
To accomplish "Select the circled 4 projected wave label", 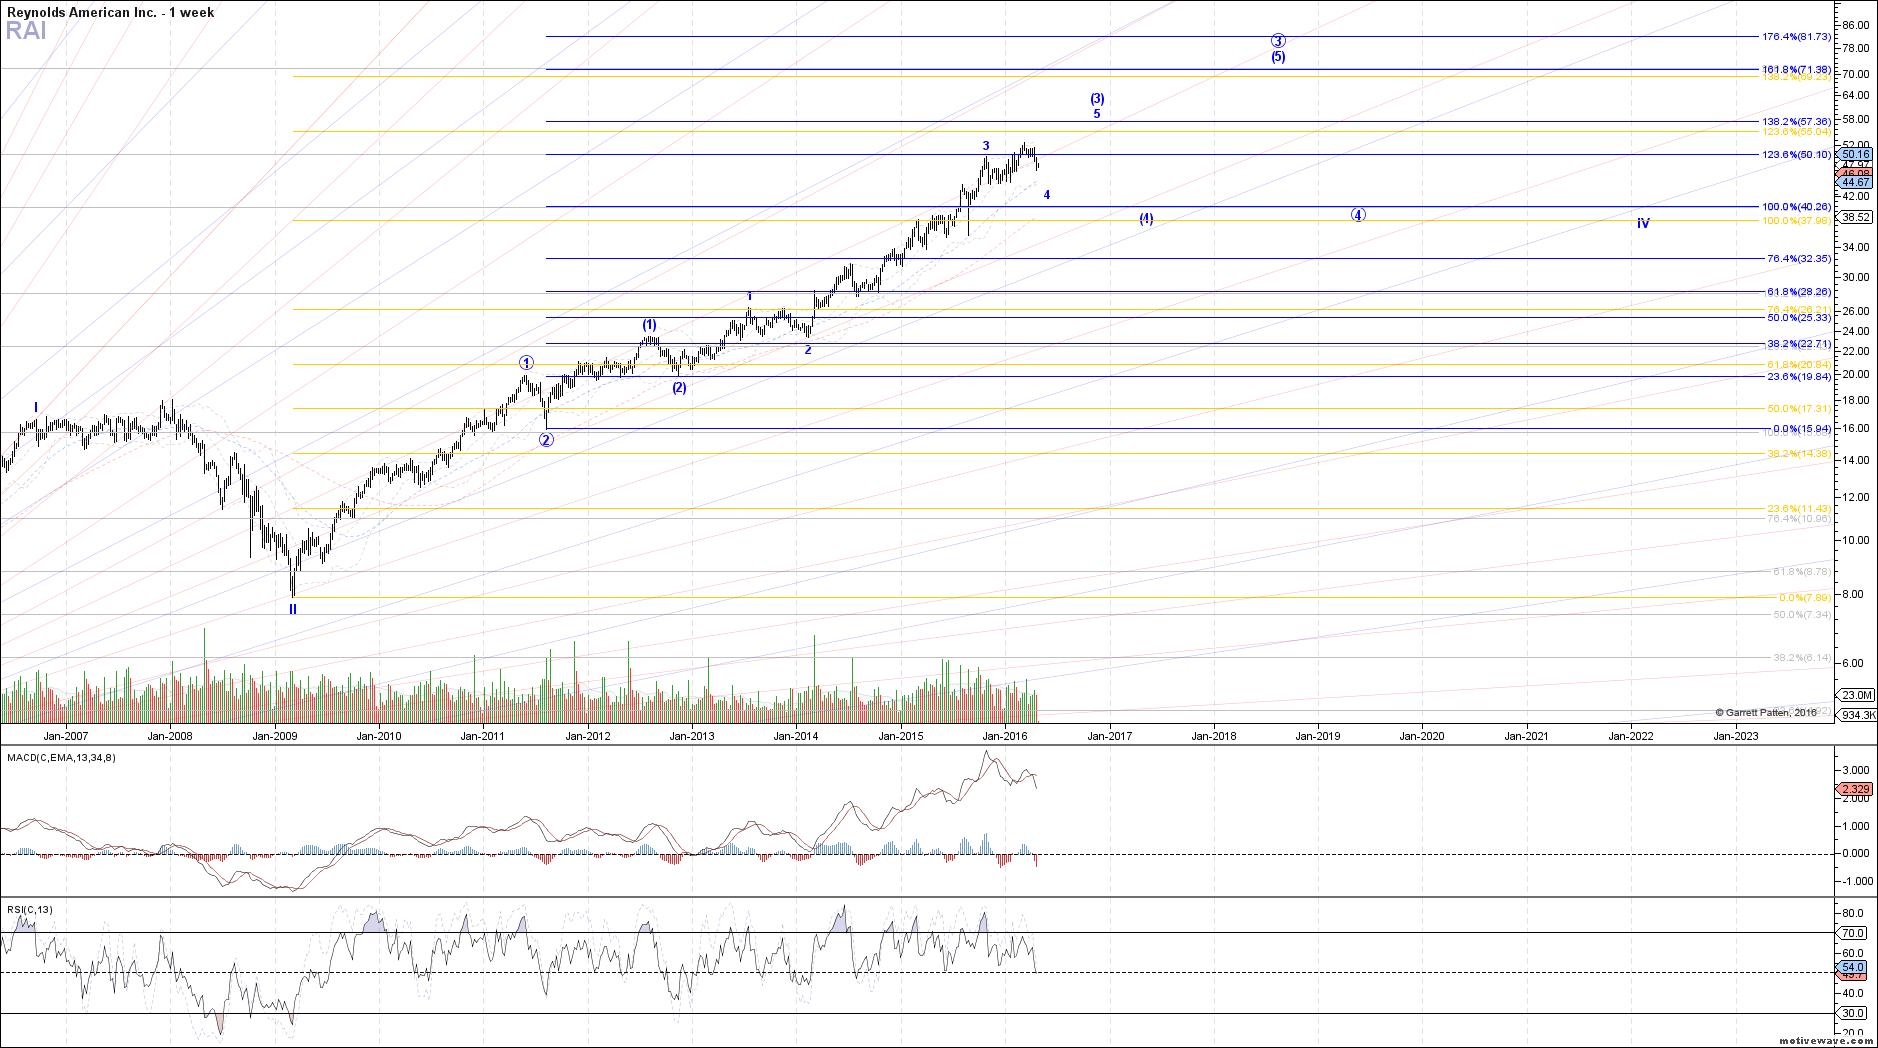I will click(1358, 215).
